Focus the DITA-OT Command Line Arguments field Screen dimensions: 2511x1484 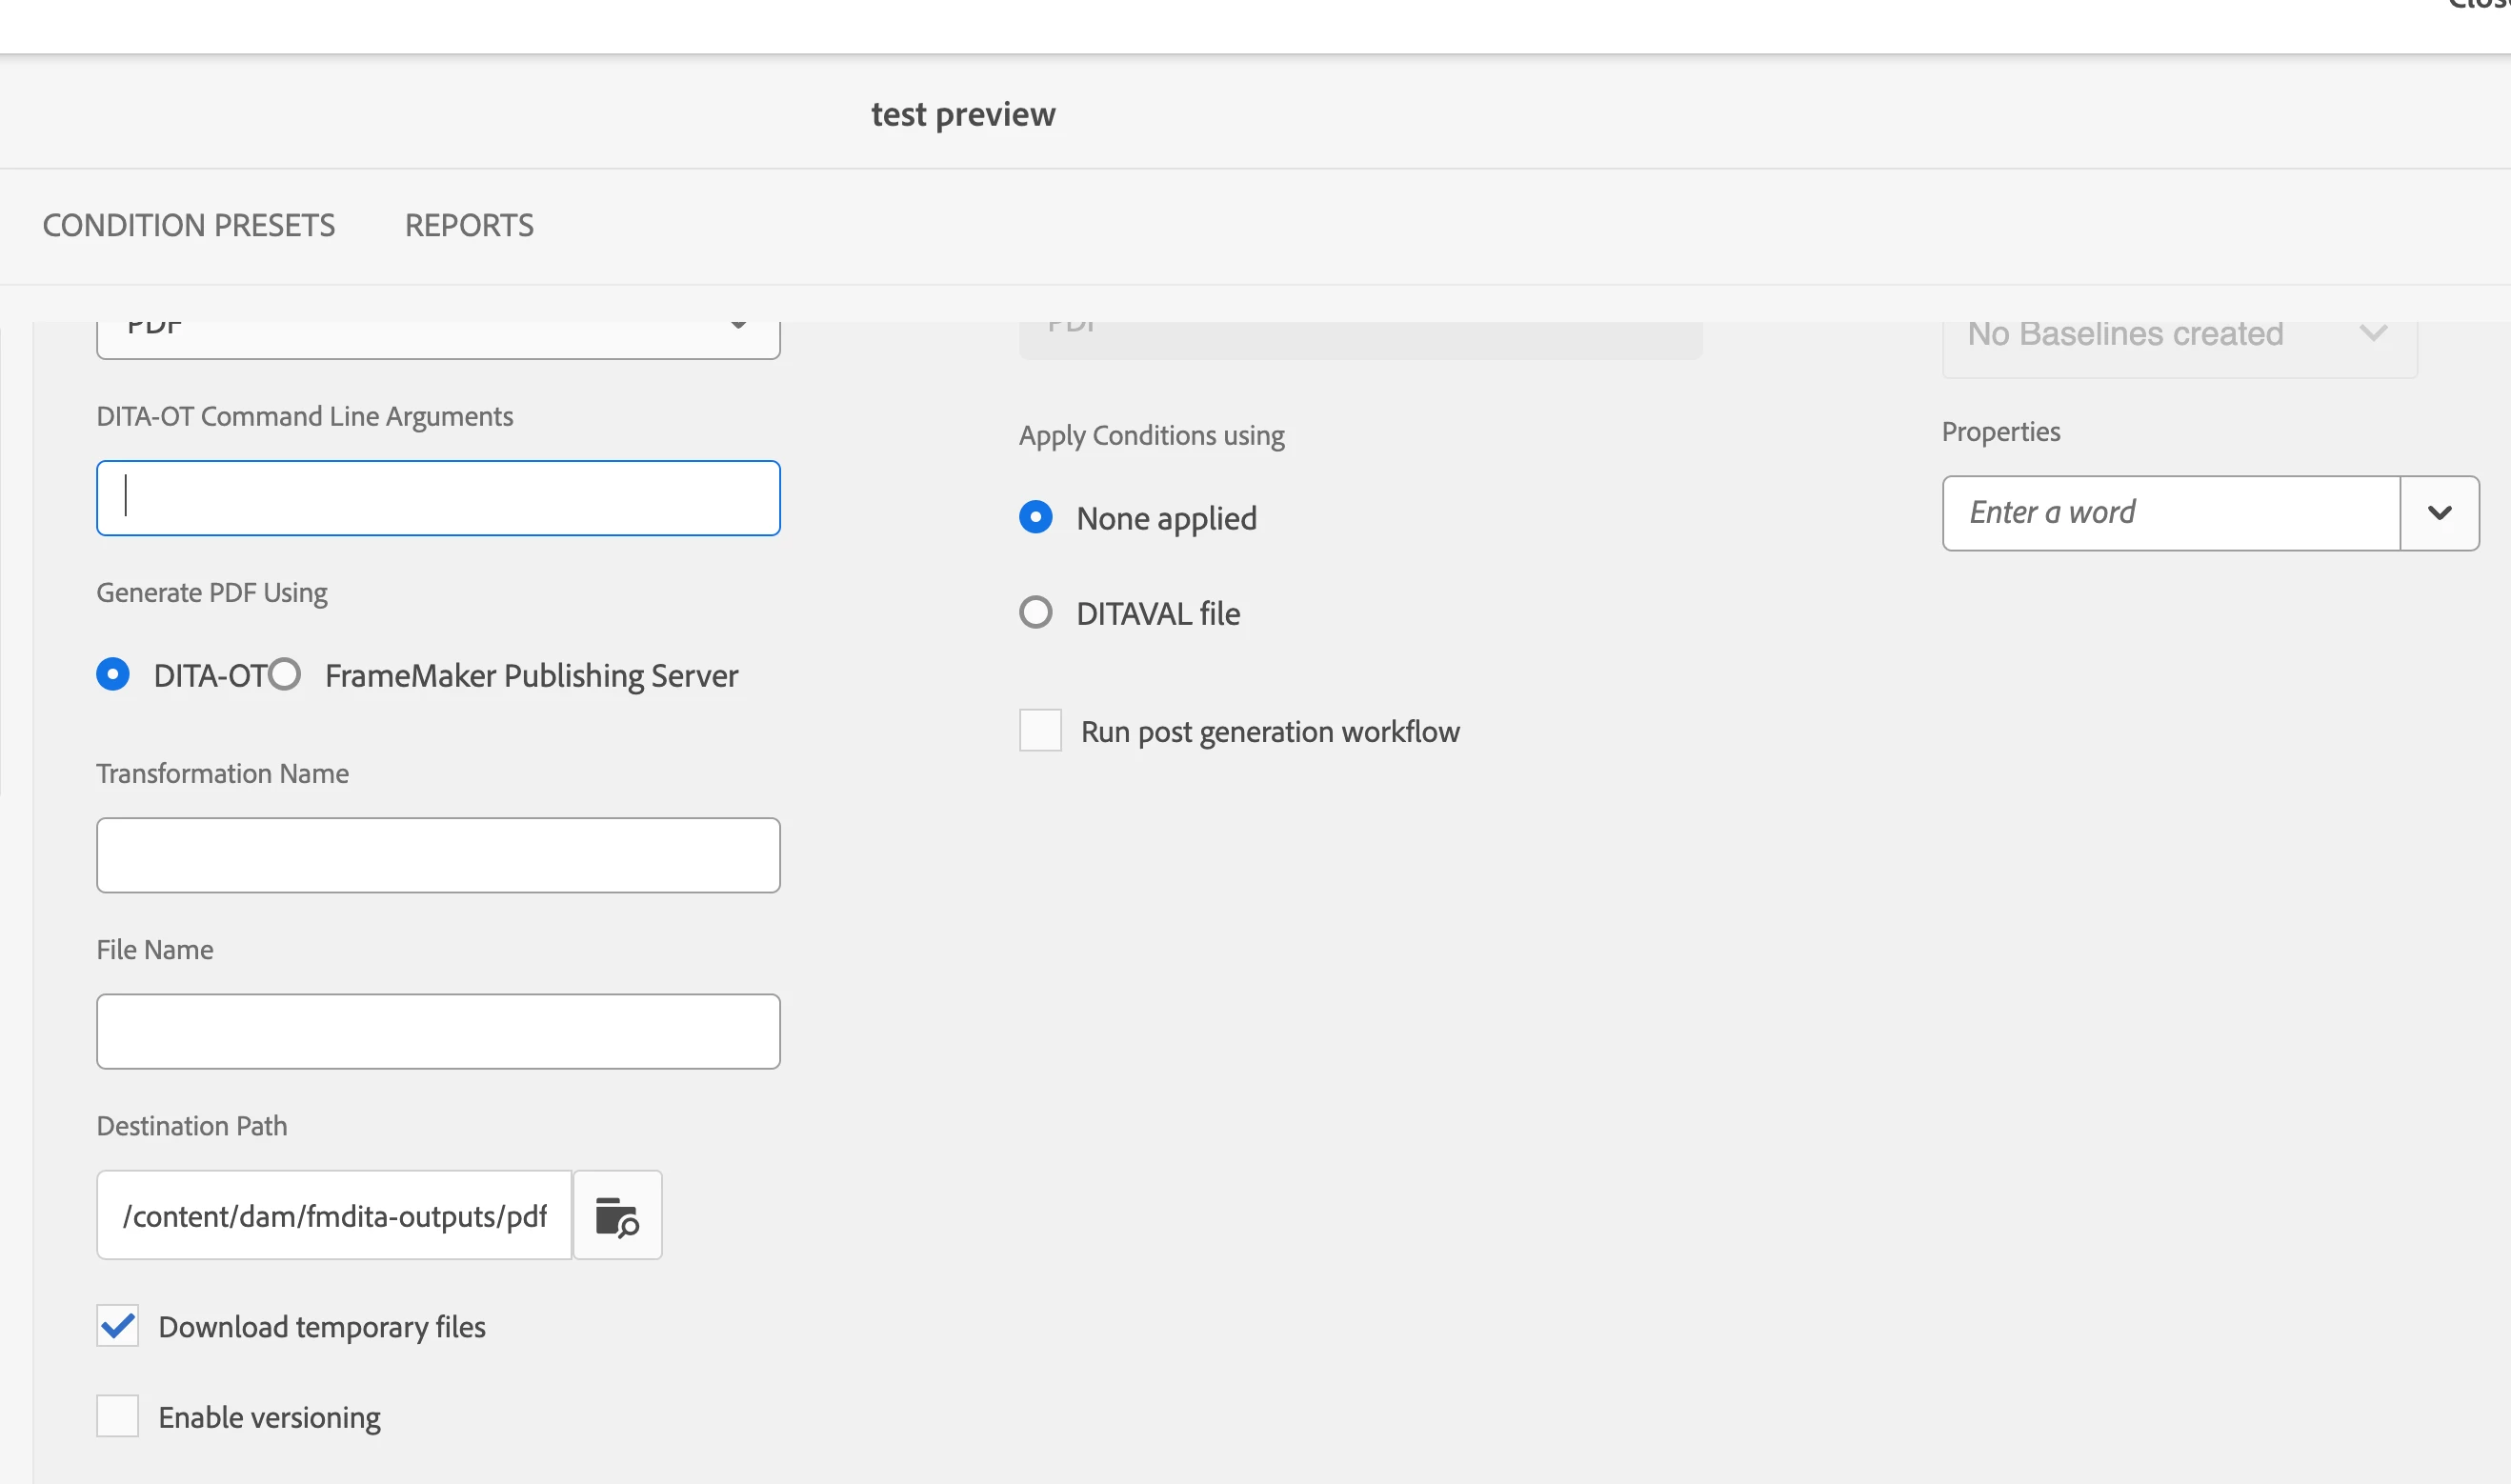[x=438, y=498]
